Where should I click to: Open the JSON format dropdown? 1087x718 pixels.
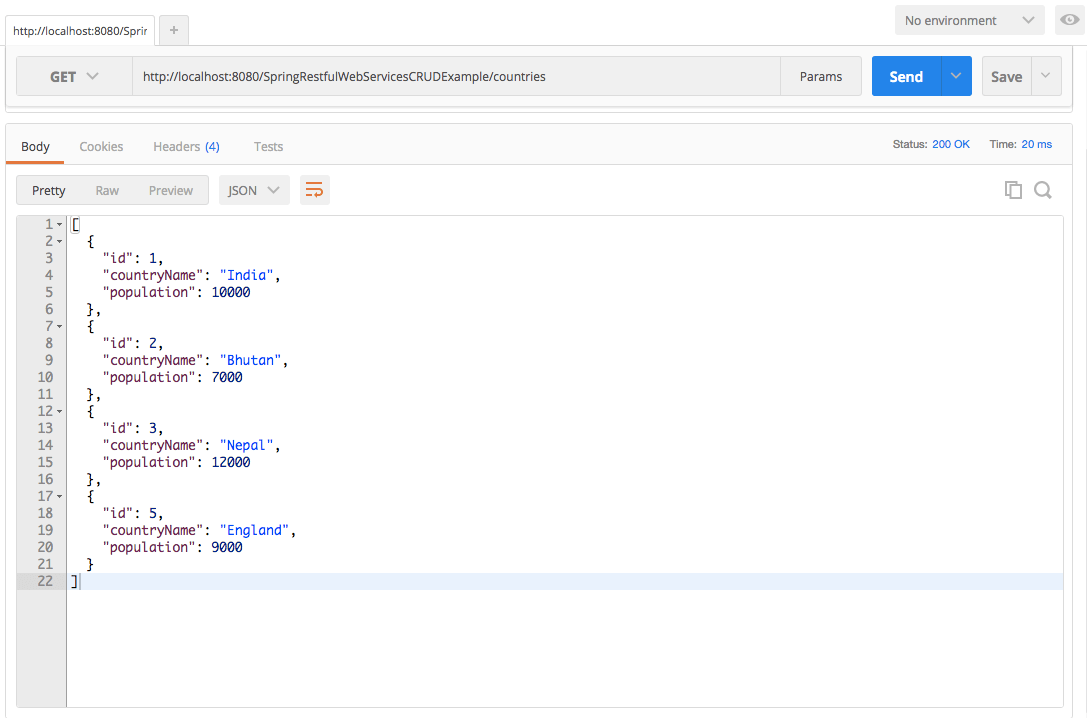pyautogui.click(x=254, y=190)
